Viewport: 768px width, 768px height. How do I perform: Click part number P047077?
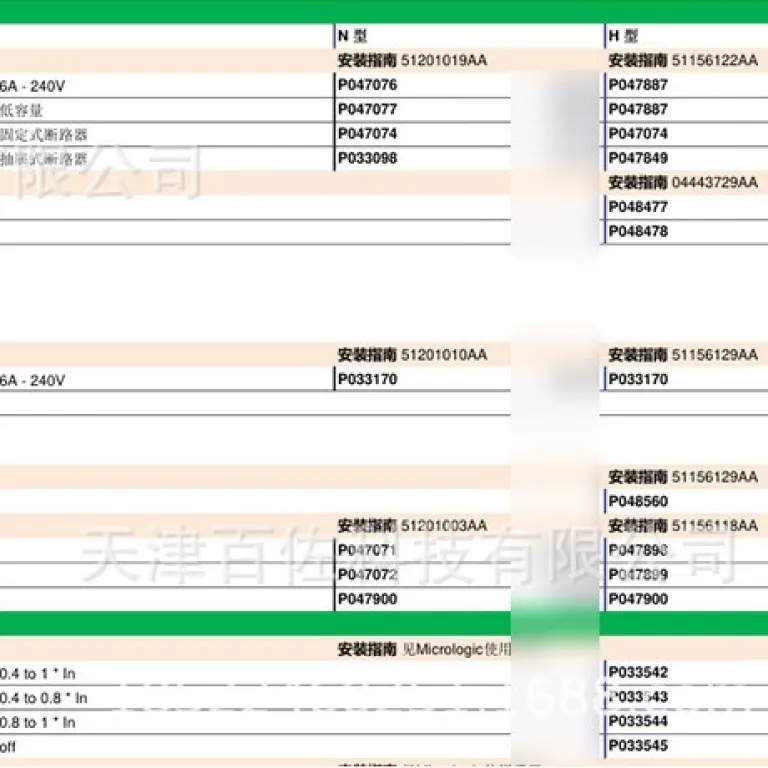click(367, 109)
